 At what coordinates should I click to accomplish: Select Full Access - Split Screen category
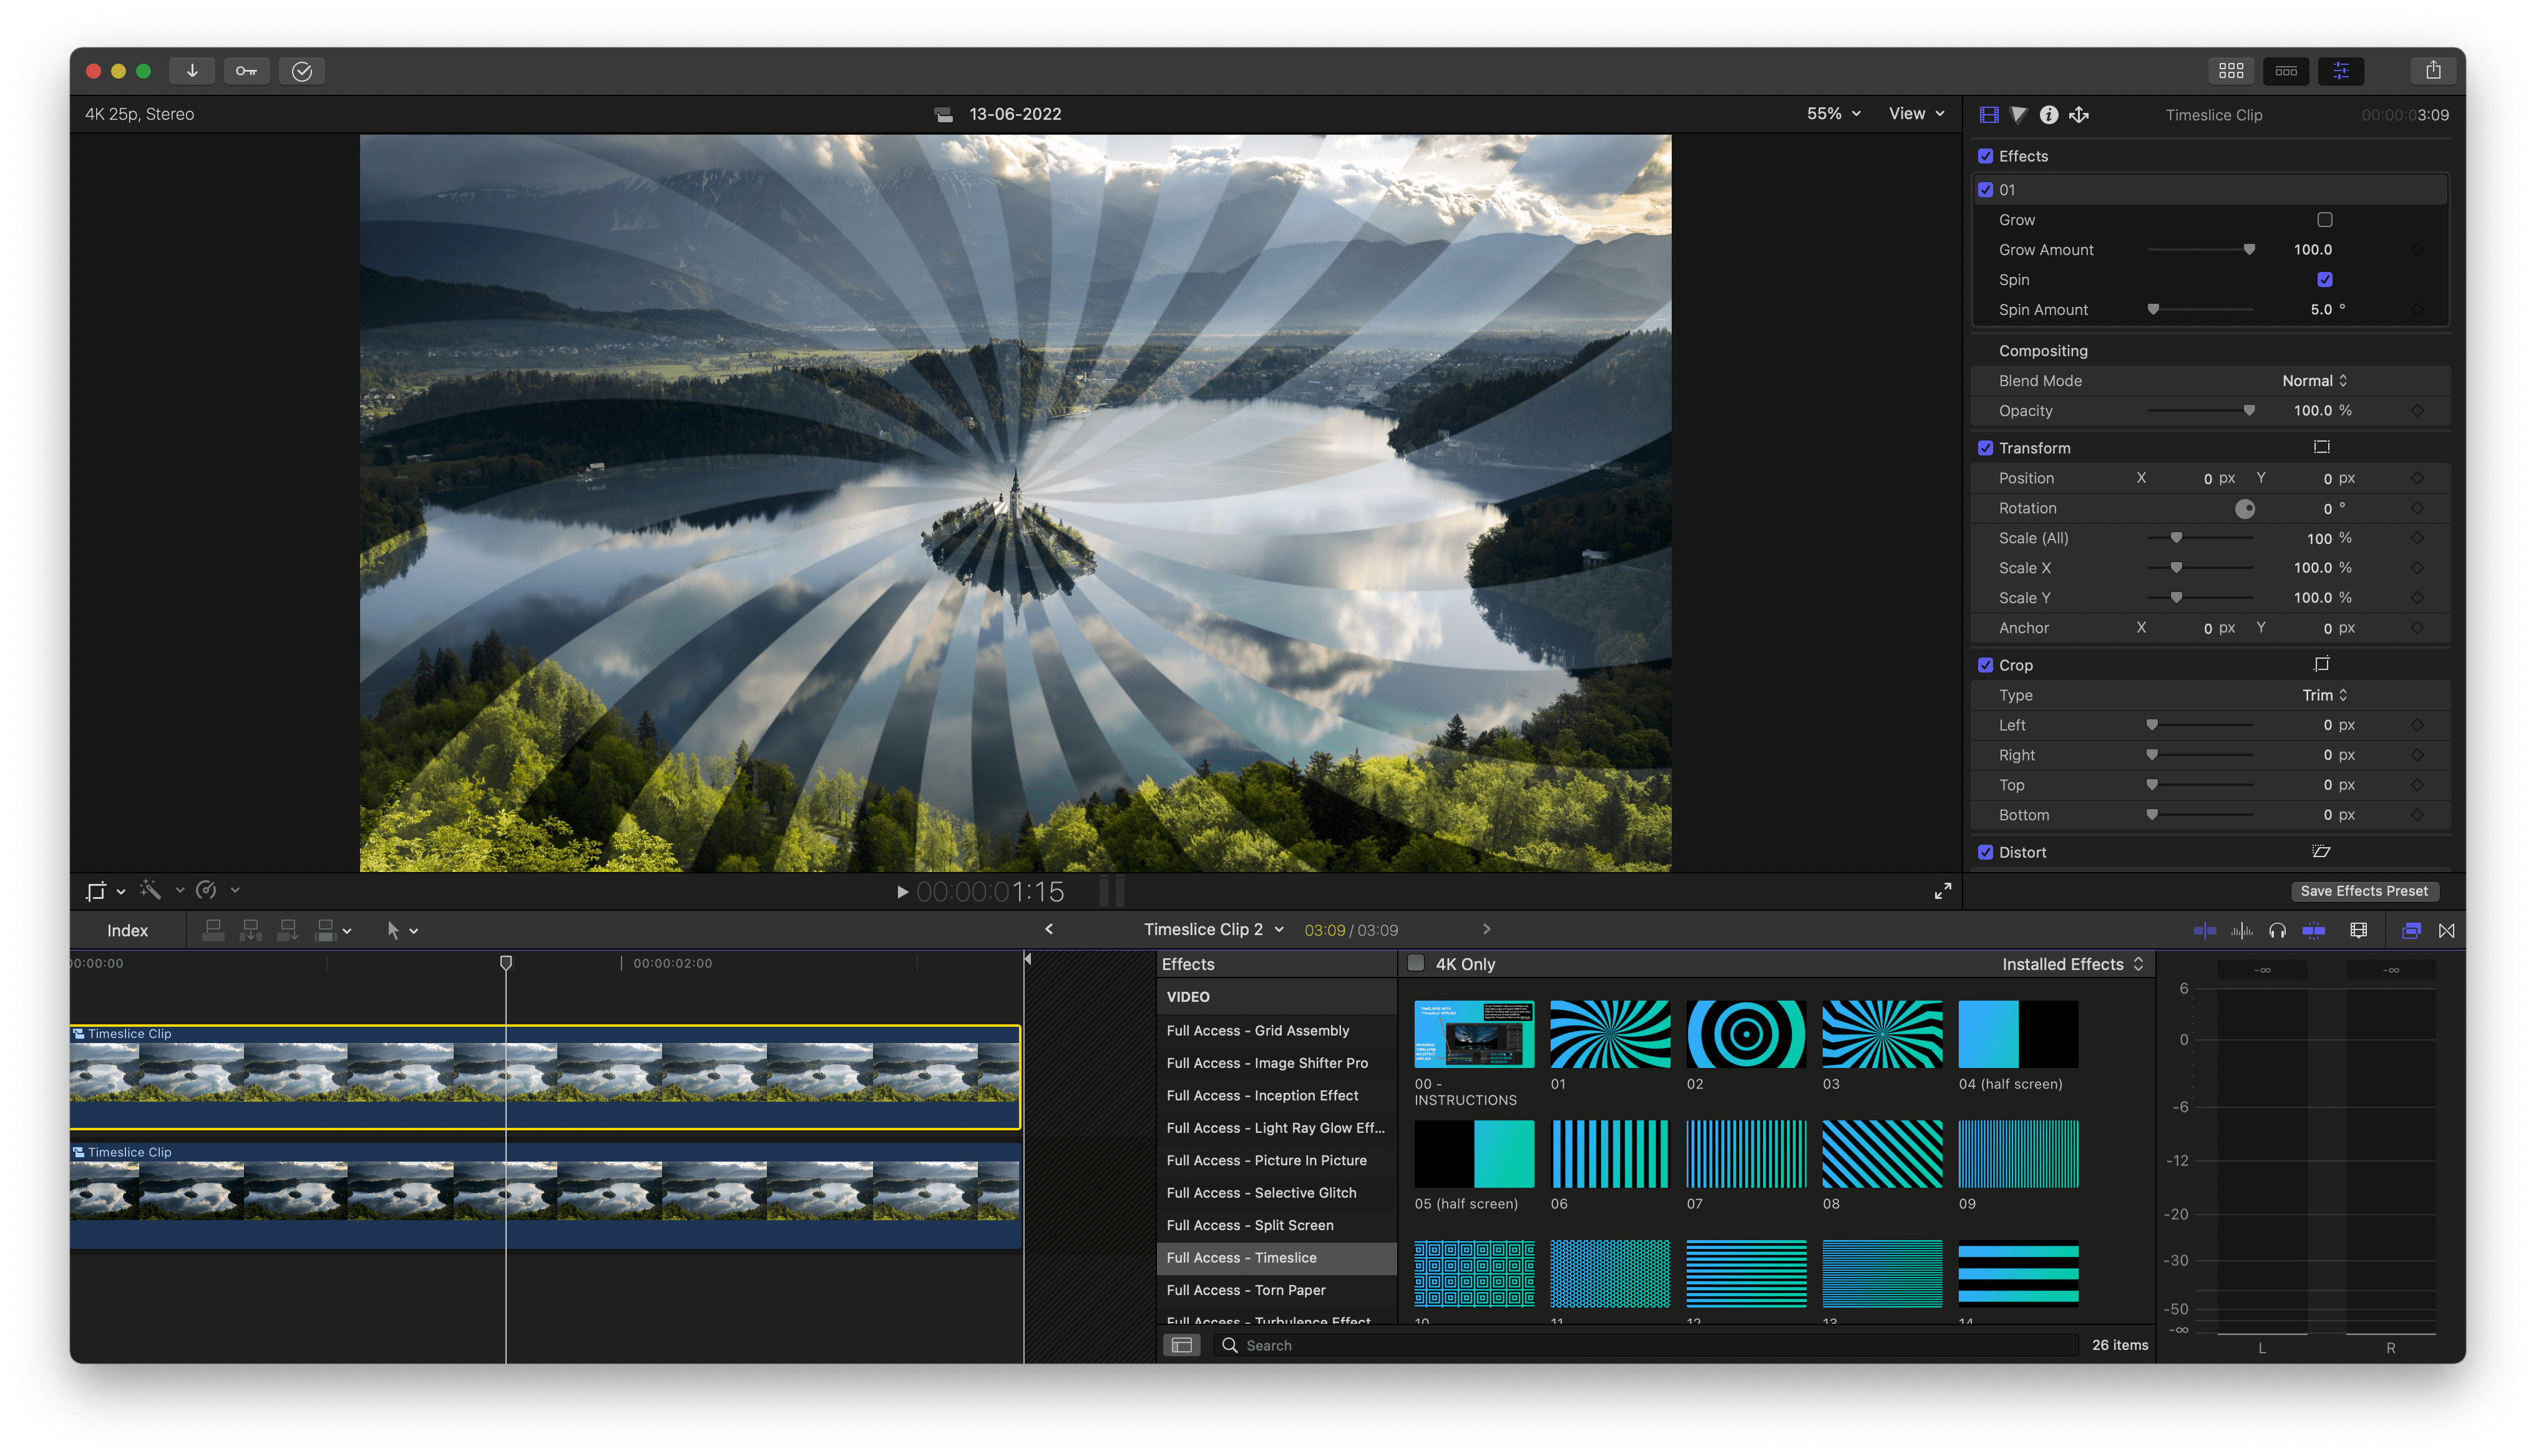(x=1276, y=1225)
